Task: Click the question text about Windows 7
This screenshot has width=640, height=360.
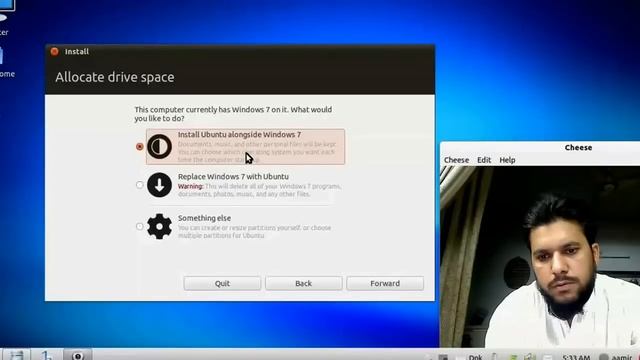Action: coord(233,114)
